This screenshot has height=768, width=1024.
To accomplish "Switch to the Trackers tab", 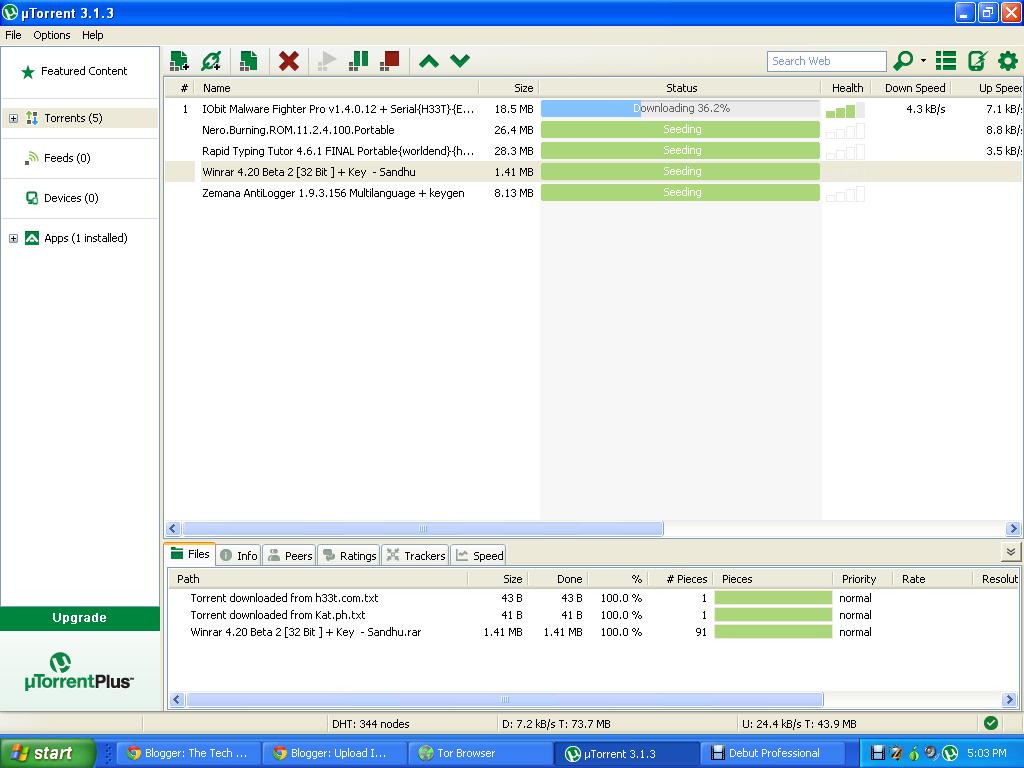I will pos(415,556).
